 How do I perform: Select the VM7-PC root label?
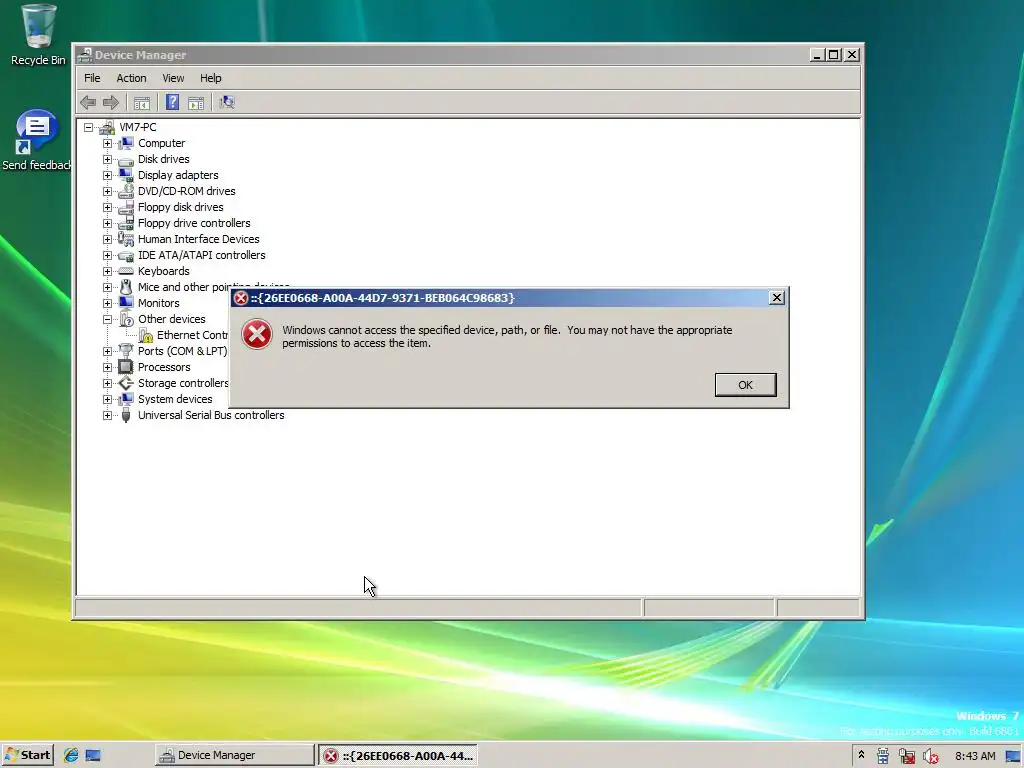point(138,127)
